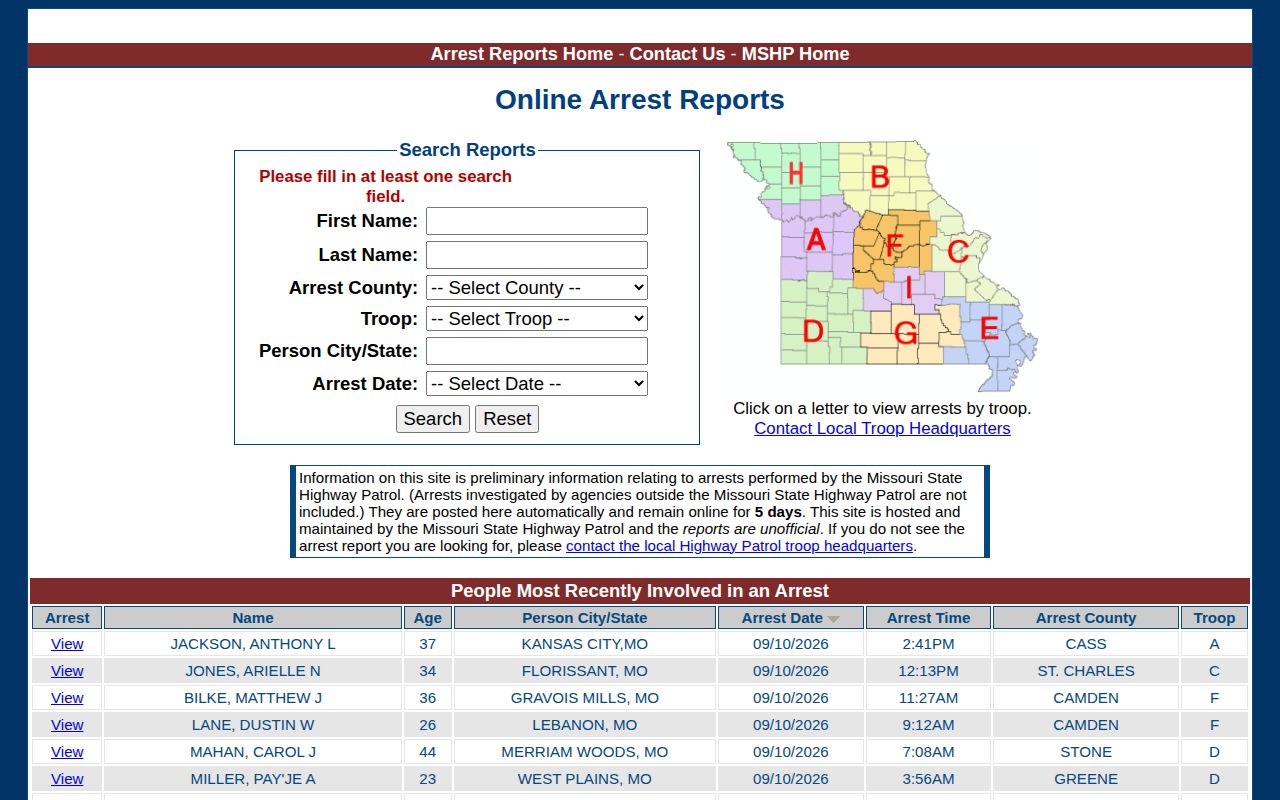Screen dimensions: 1280x800
Task: Open the Arrest Date dropdown
Action: tap(537, 384)
